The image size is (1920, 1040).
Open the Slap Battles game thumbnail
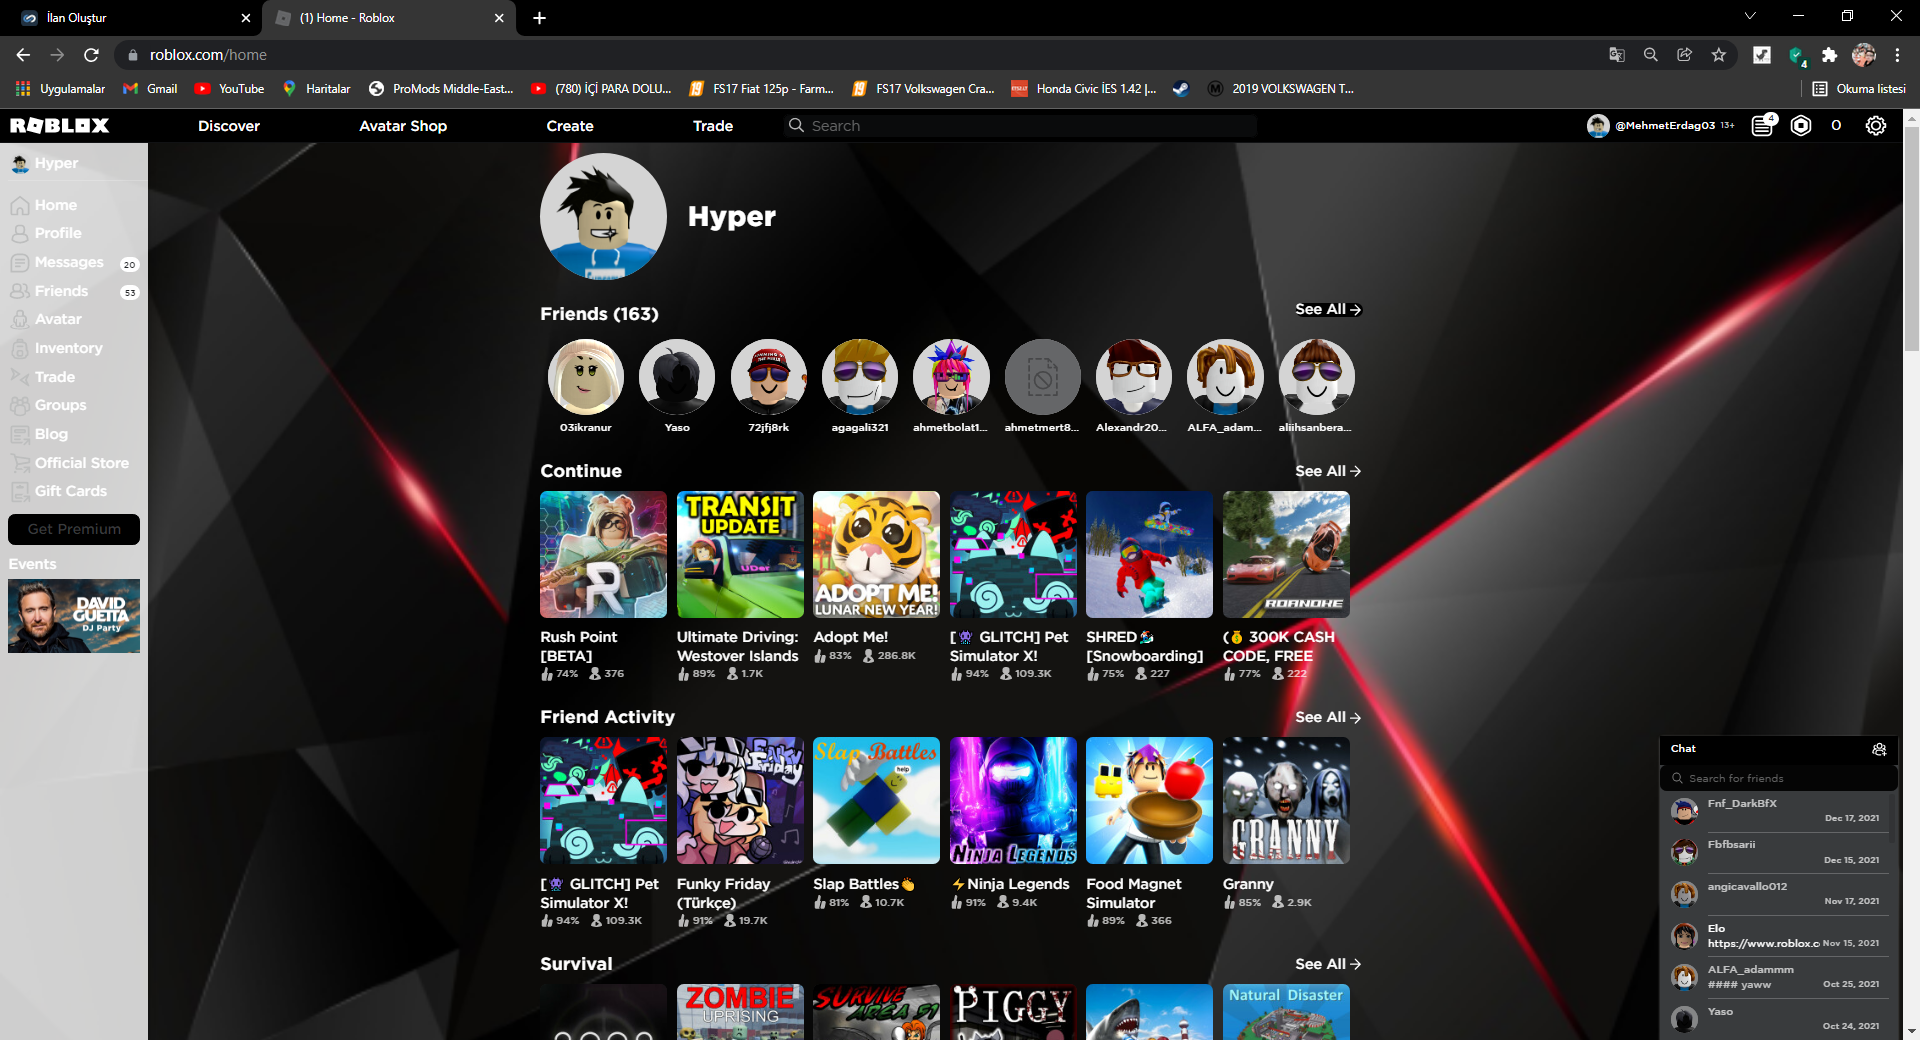pyautogui.click(x=876, y=801)
